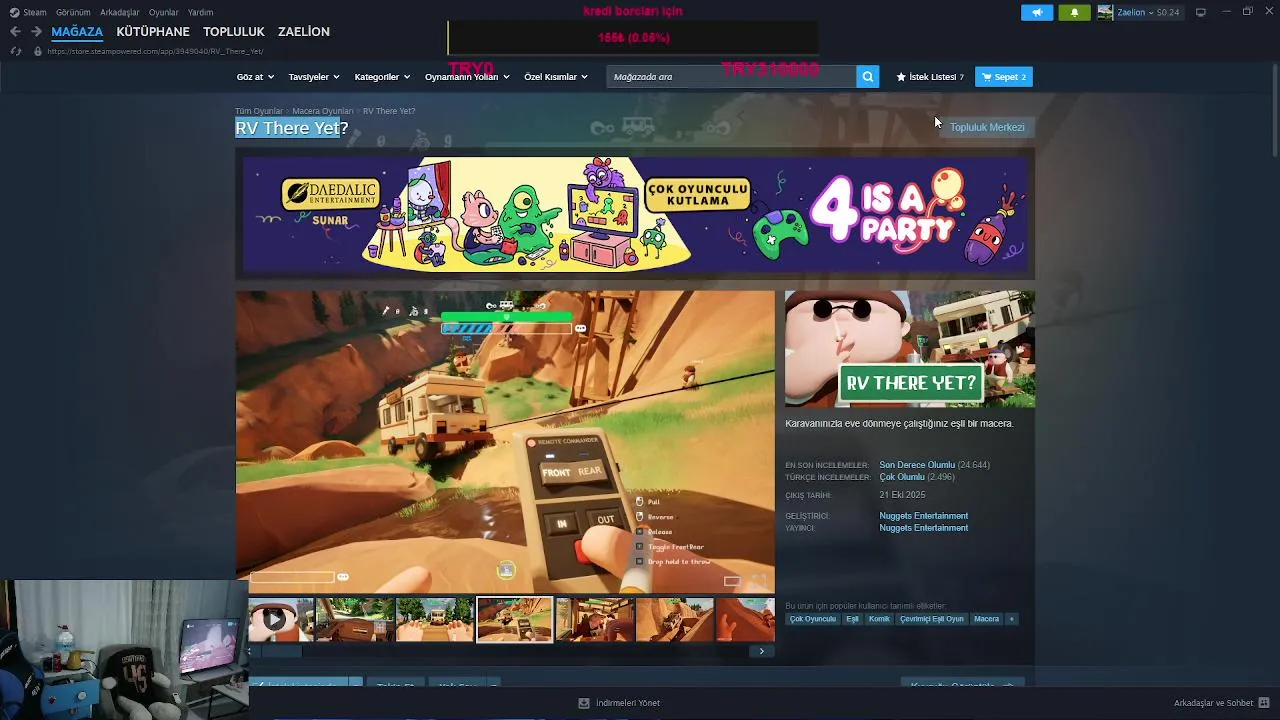Open the Son Derece Olumlu reviews link
The width and height of the screenshot is (1280, 720).
917,465
